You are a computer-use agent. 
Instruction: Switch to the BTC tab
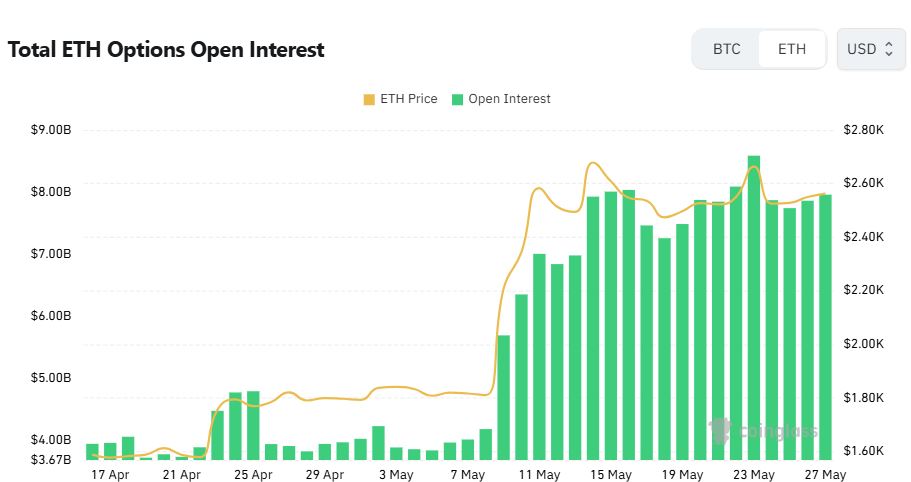pos(726,49)
